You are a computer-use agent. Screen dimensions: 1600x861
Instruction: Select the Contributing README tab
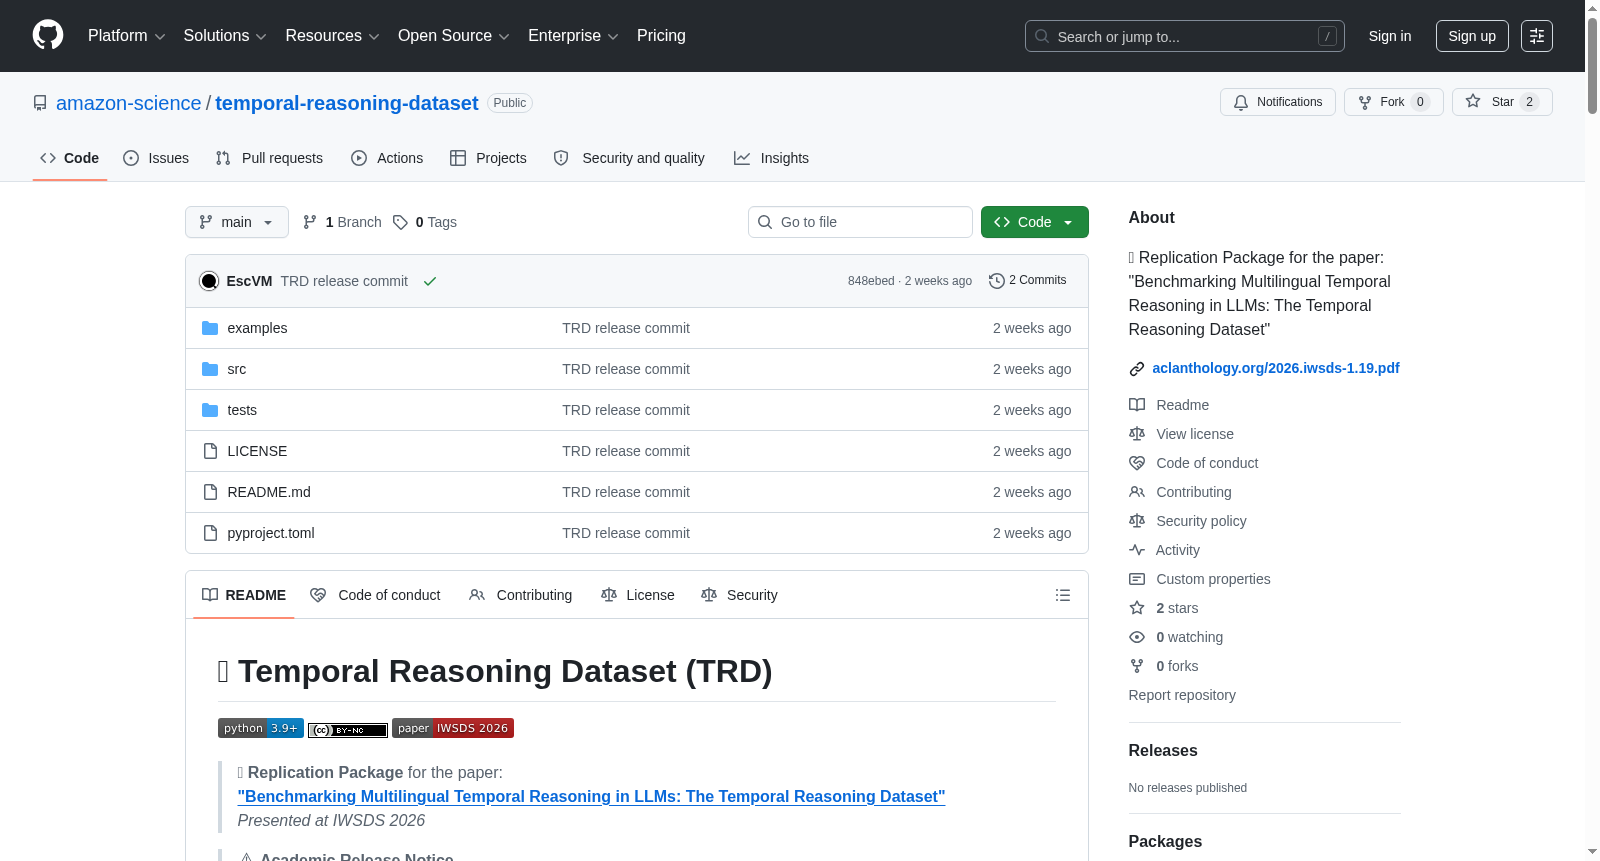click(x=520, y=595)
